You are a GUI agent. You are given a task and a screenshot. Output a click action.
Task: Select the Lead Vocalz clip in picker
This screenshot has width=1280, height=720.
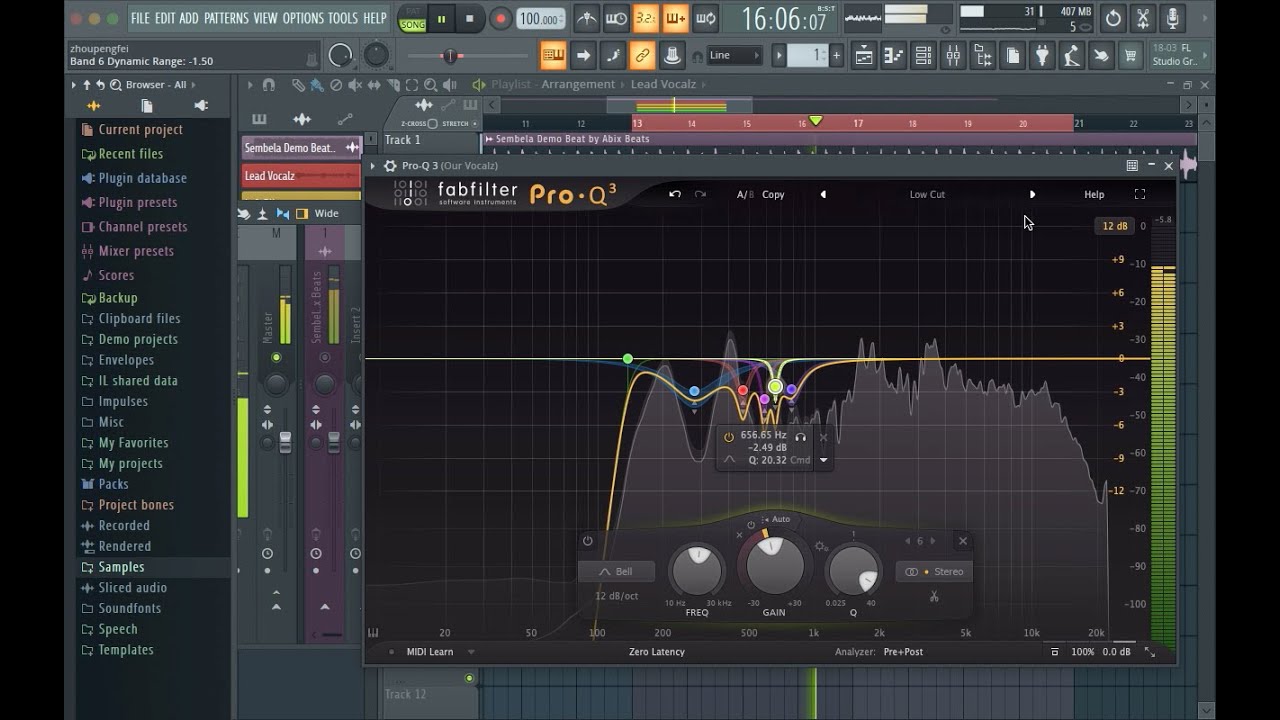(x=301, y=176)
